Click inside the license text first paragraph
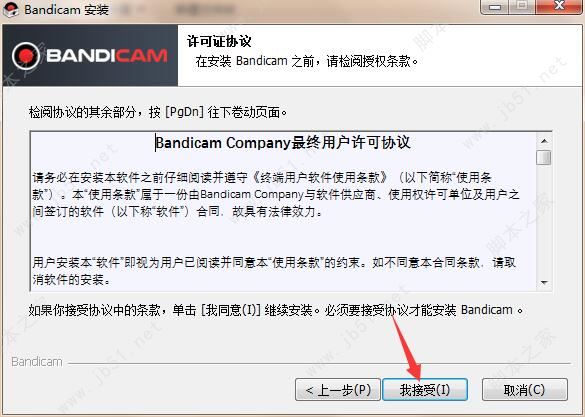Image resolution: width=585 pixels, height=417 pixels. [x=275, y=194]
